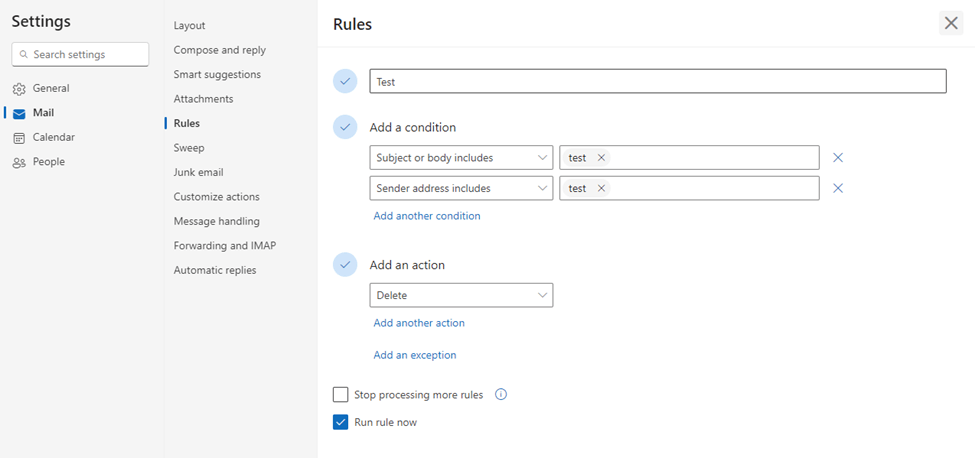Select Mail settings category
The image size is (975, 458).
coord(43,113)
